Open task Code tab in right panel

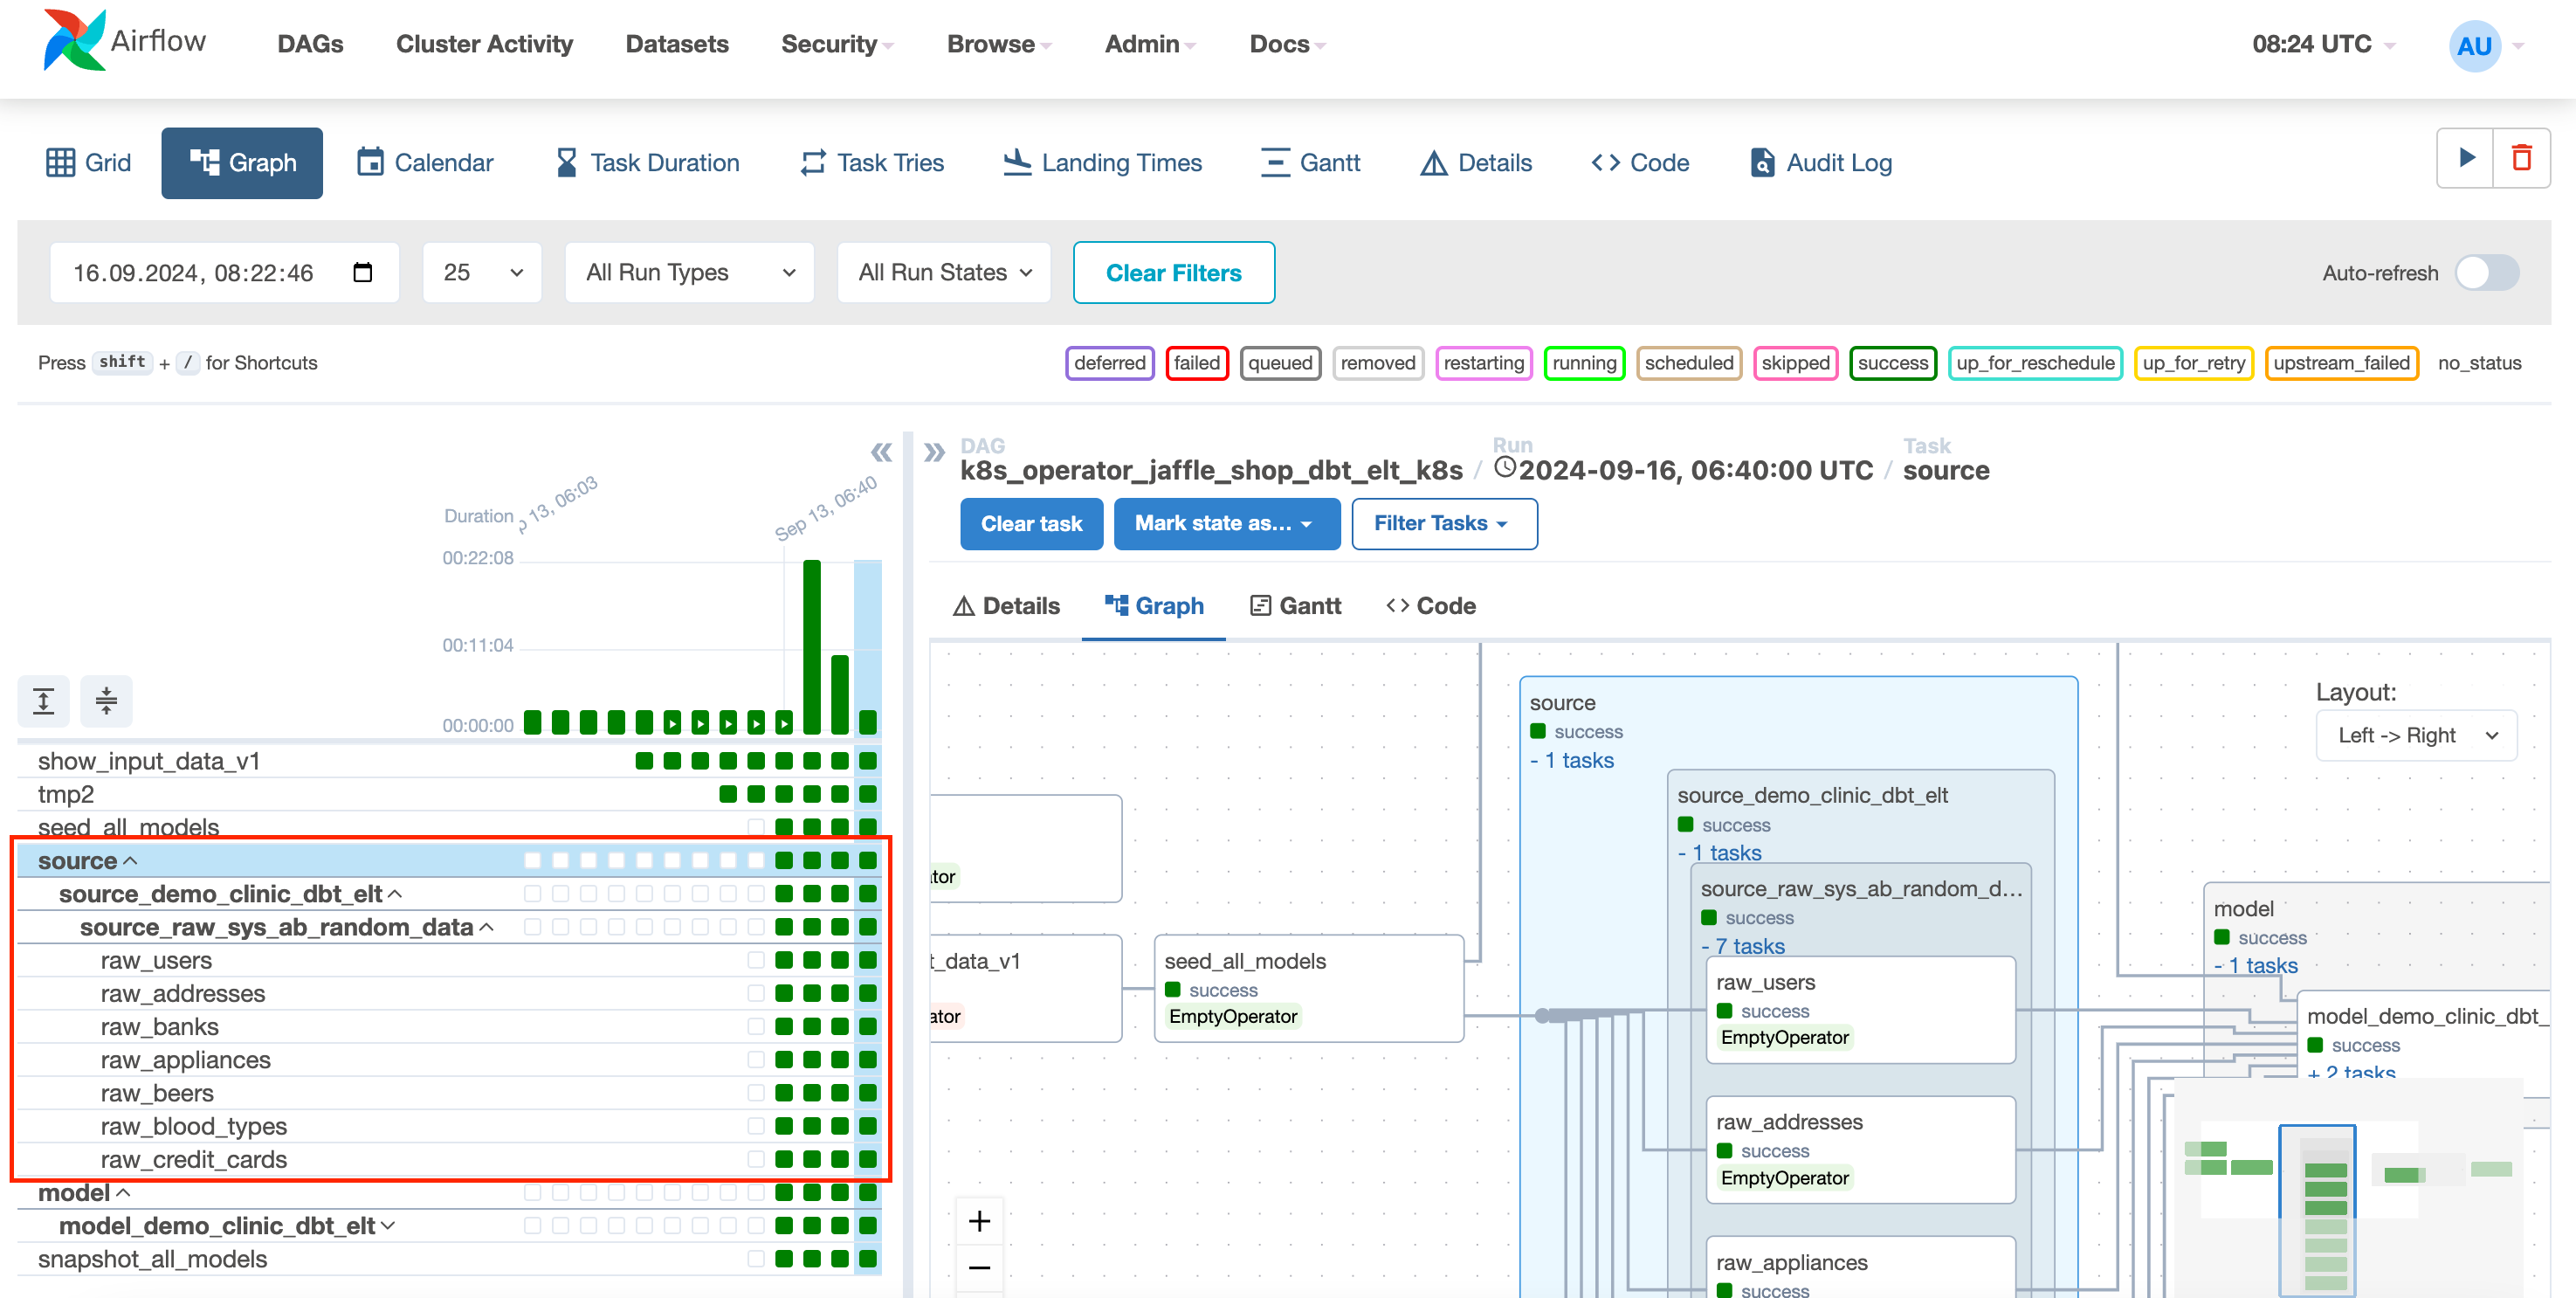pyautogui.click(x=1431, y=606)
